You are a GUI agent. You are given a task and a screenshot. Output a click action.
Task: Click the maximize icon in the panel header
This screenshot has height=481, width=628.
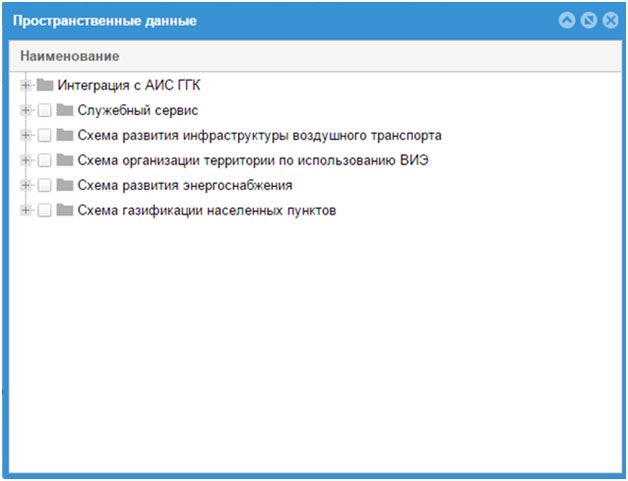pos(588,20)
